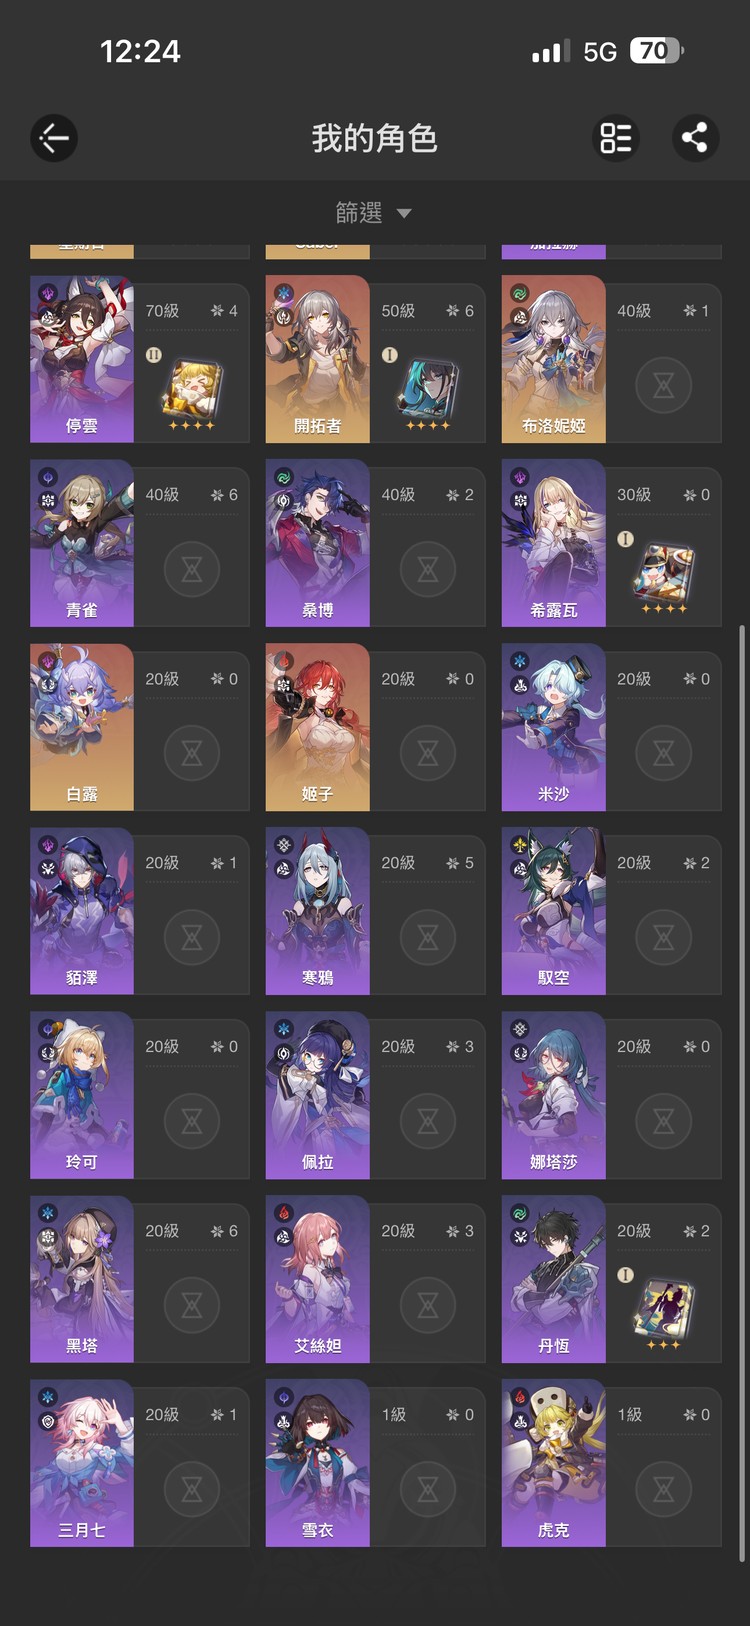Image resolution: width=750 pixels, height=1626 pixels.
Task: Open the 篩選 filter dropdown
Action: [374, 213]
